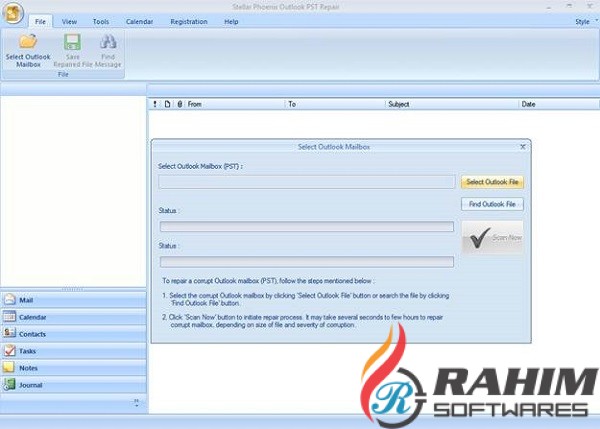Image resolution: width=600 pixels, height=429 pixels.
Task: Open the Tools ribbon tab
Action: pos(101,22)
